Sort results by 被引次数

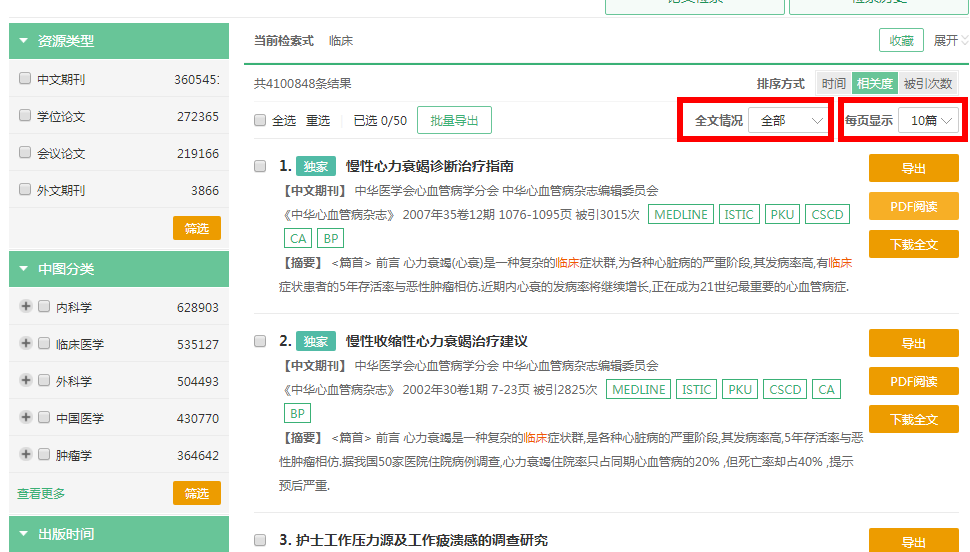coord(927,84)
